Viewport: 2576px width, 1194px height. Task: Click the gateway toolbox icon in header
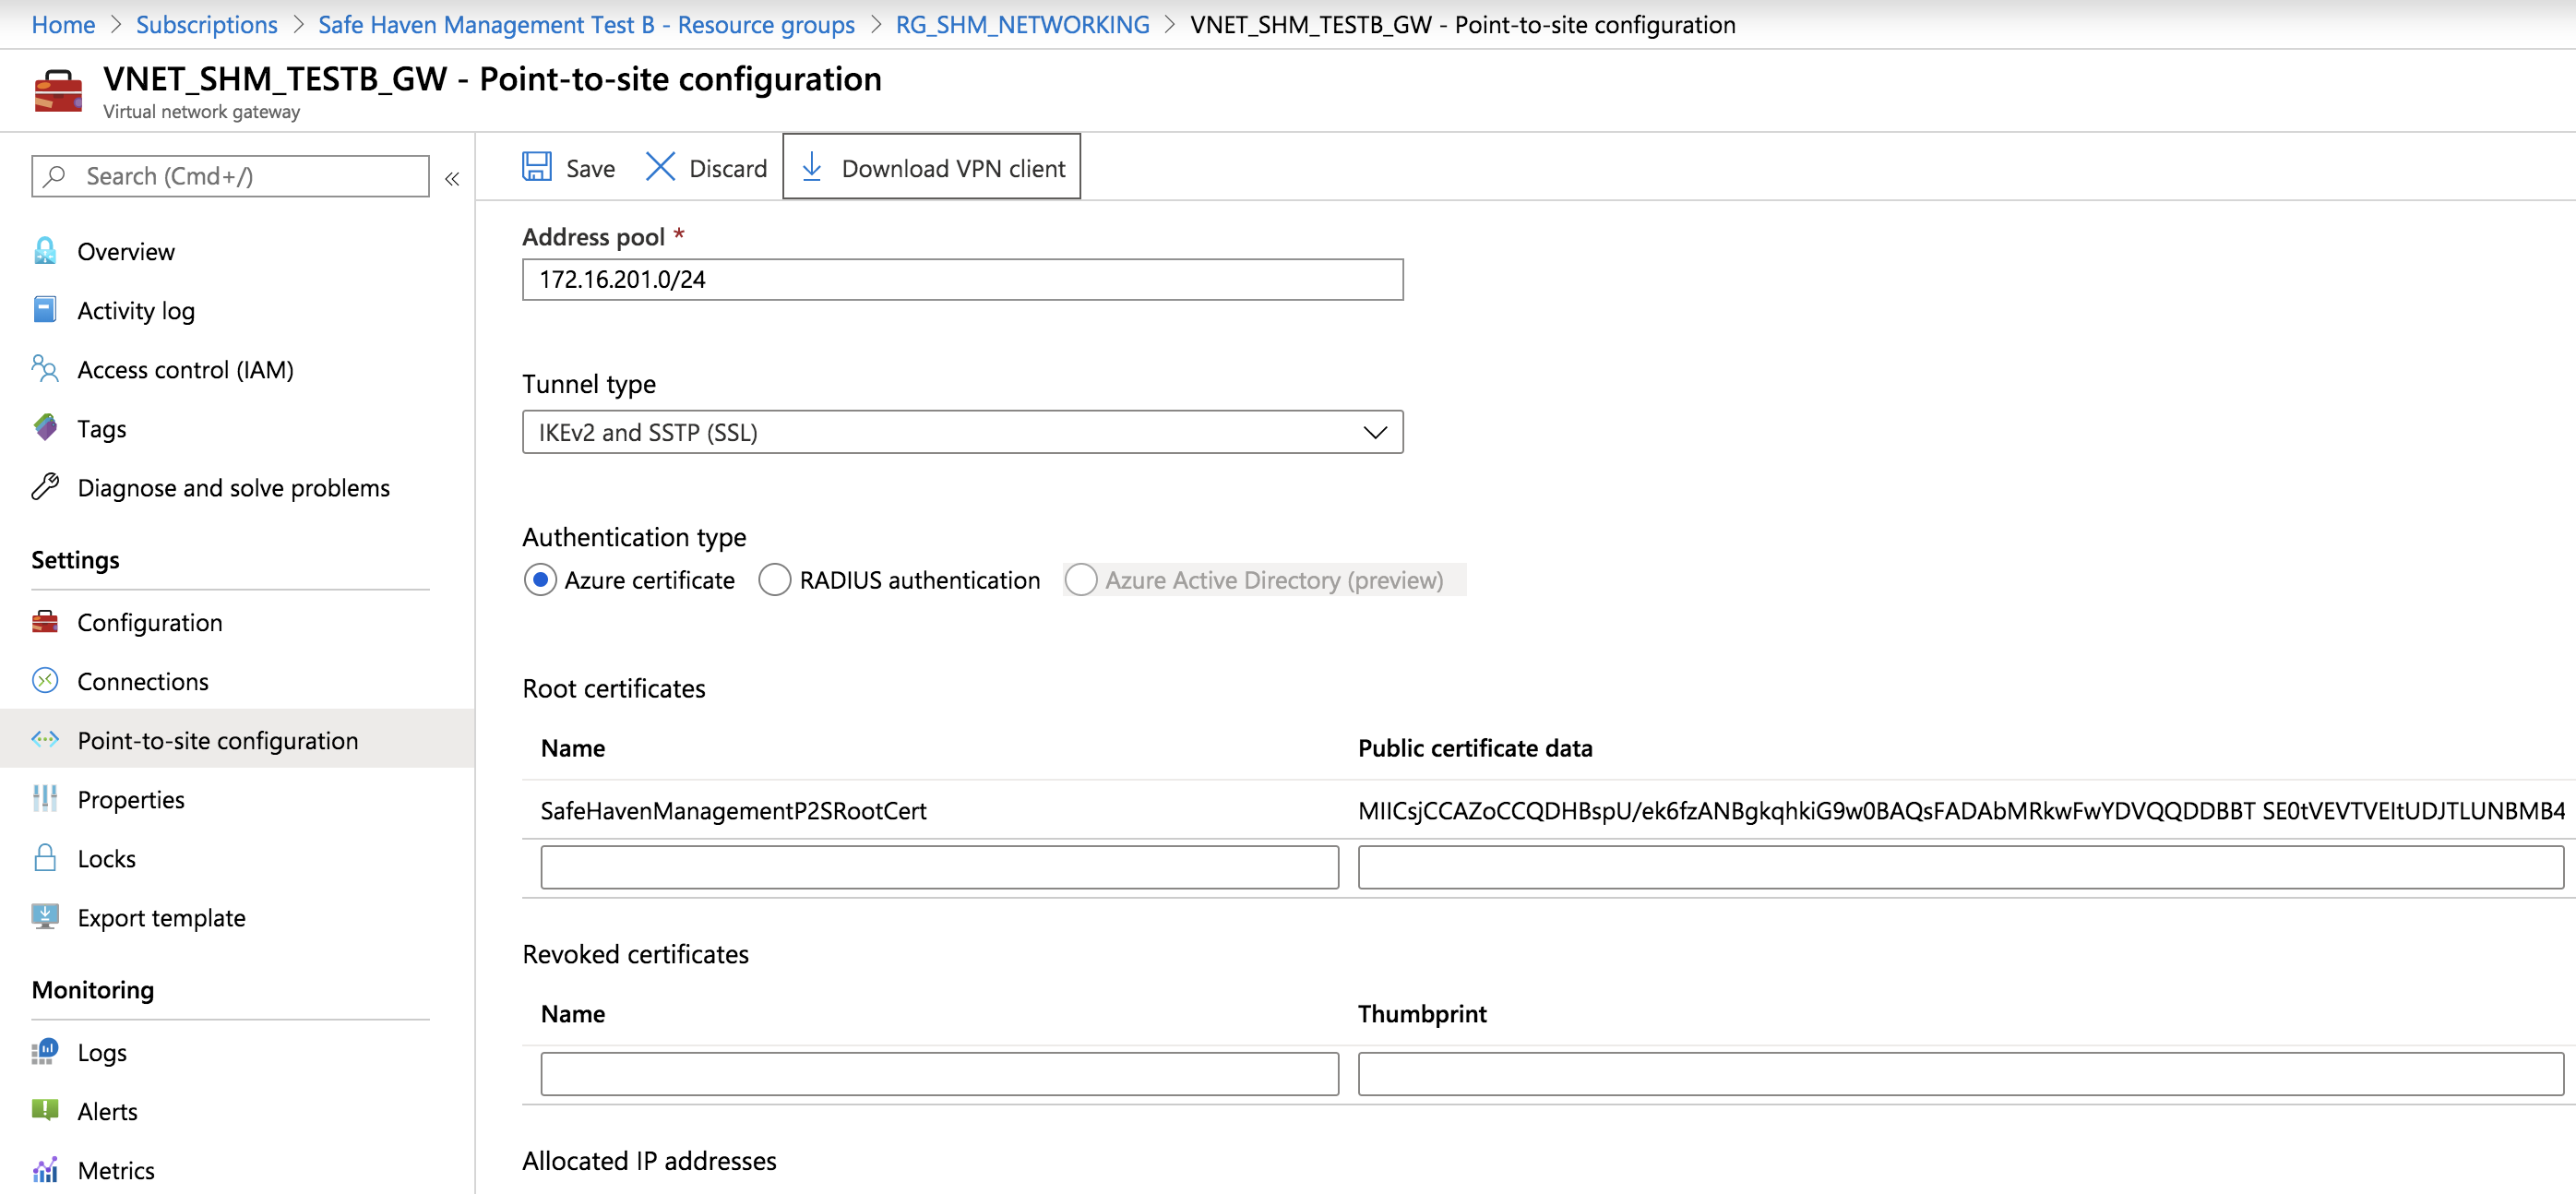[58, 91]
